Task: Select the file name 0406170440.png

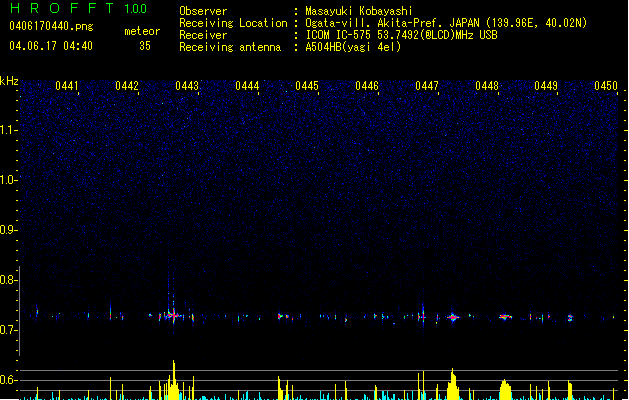Action: [x=51, y=26]
